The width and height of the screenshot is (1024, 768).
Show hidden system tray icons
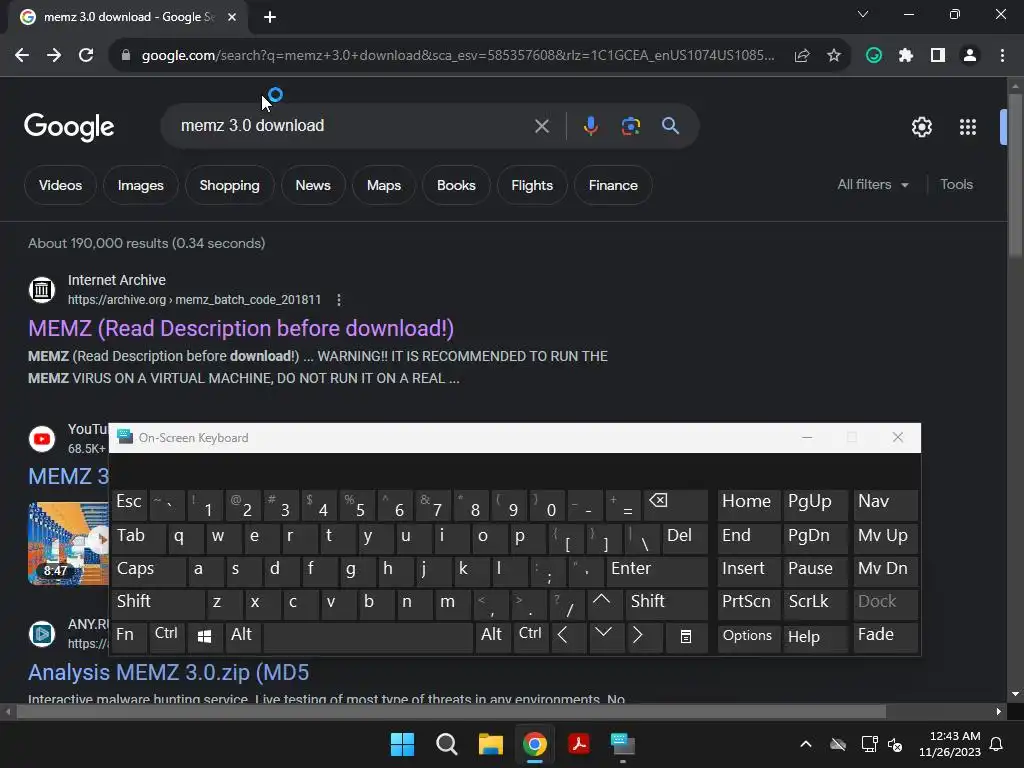[x=806, y=744]
